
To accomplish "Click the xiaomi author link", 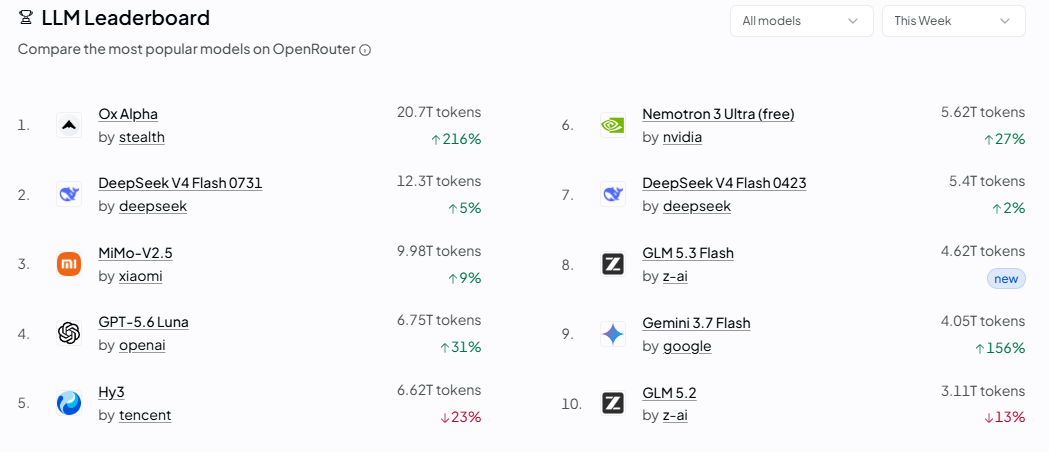I will (x=140, y=276).
